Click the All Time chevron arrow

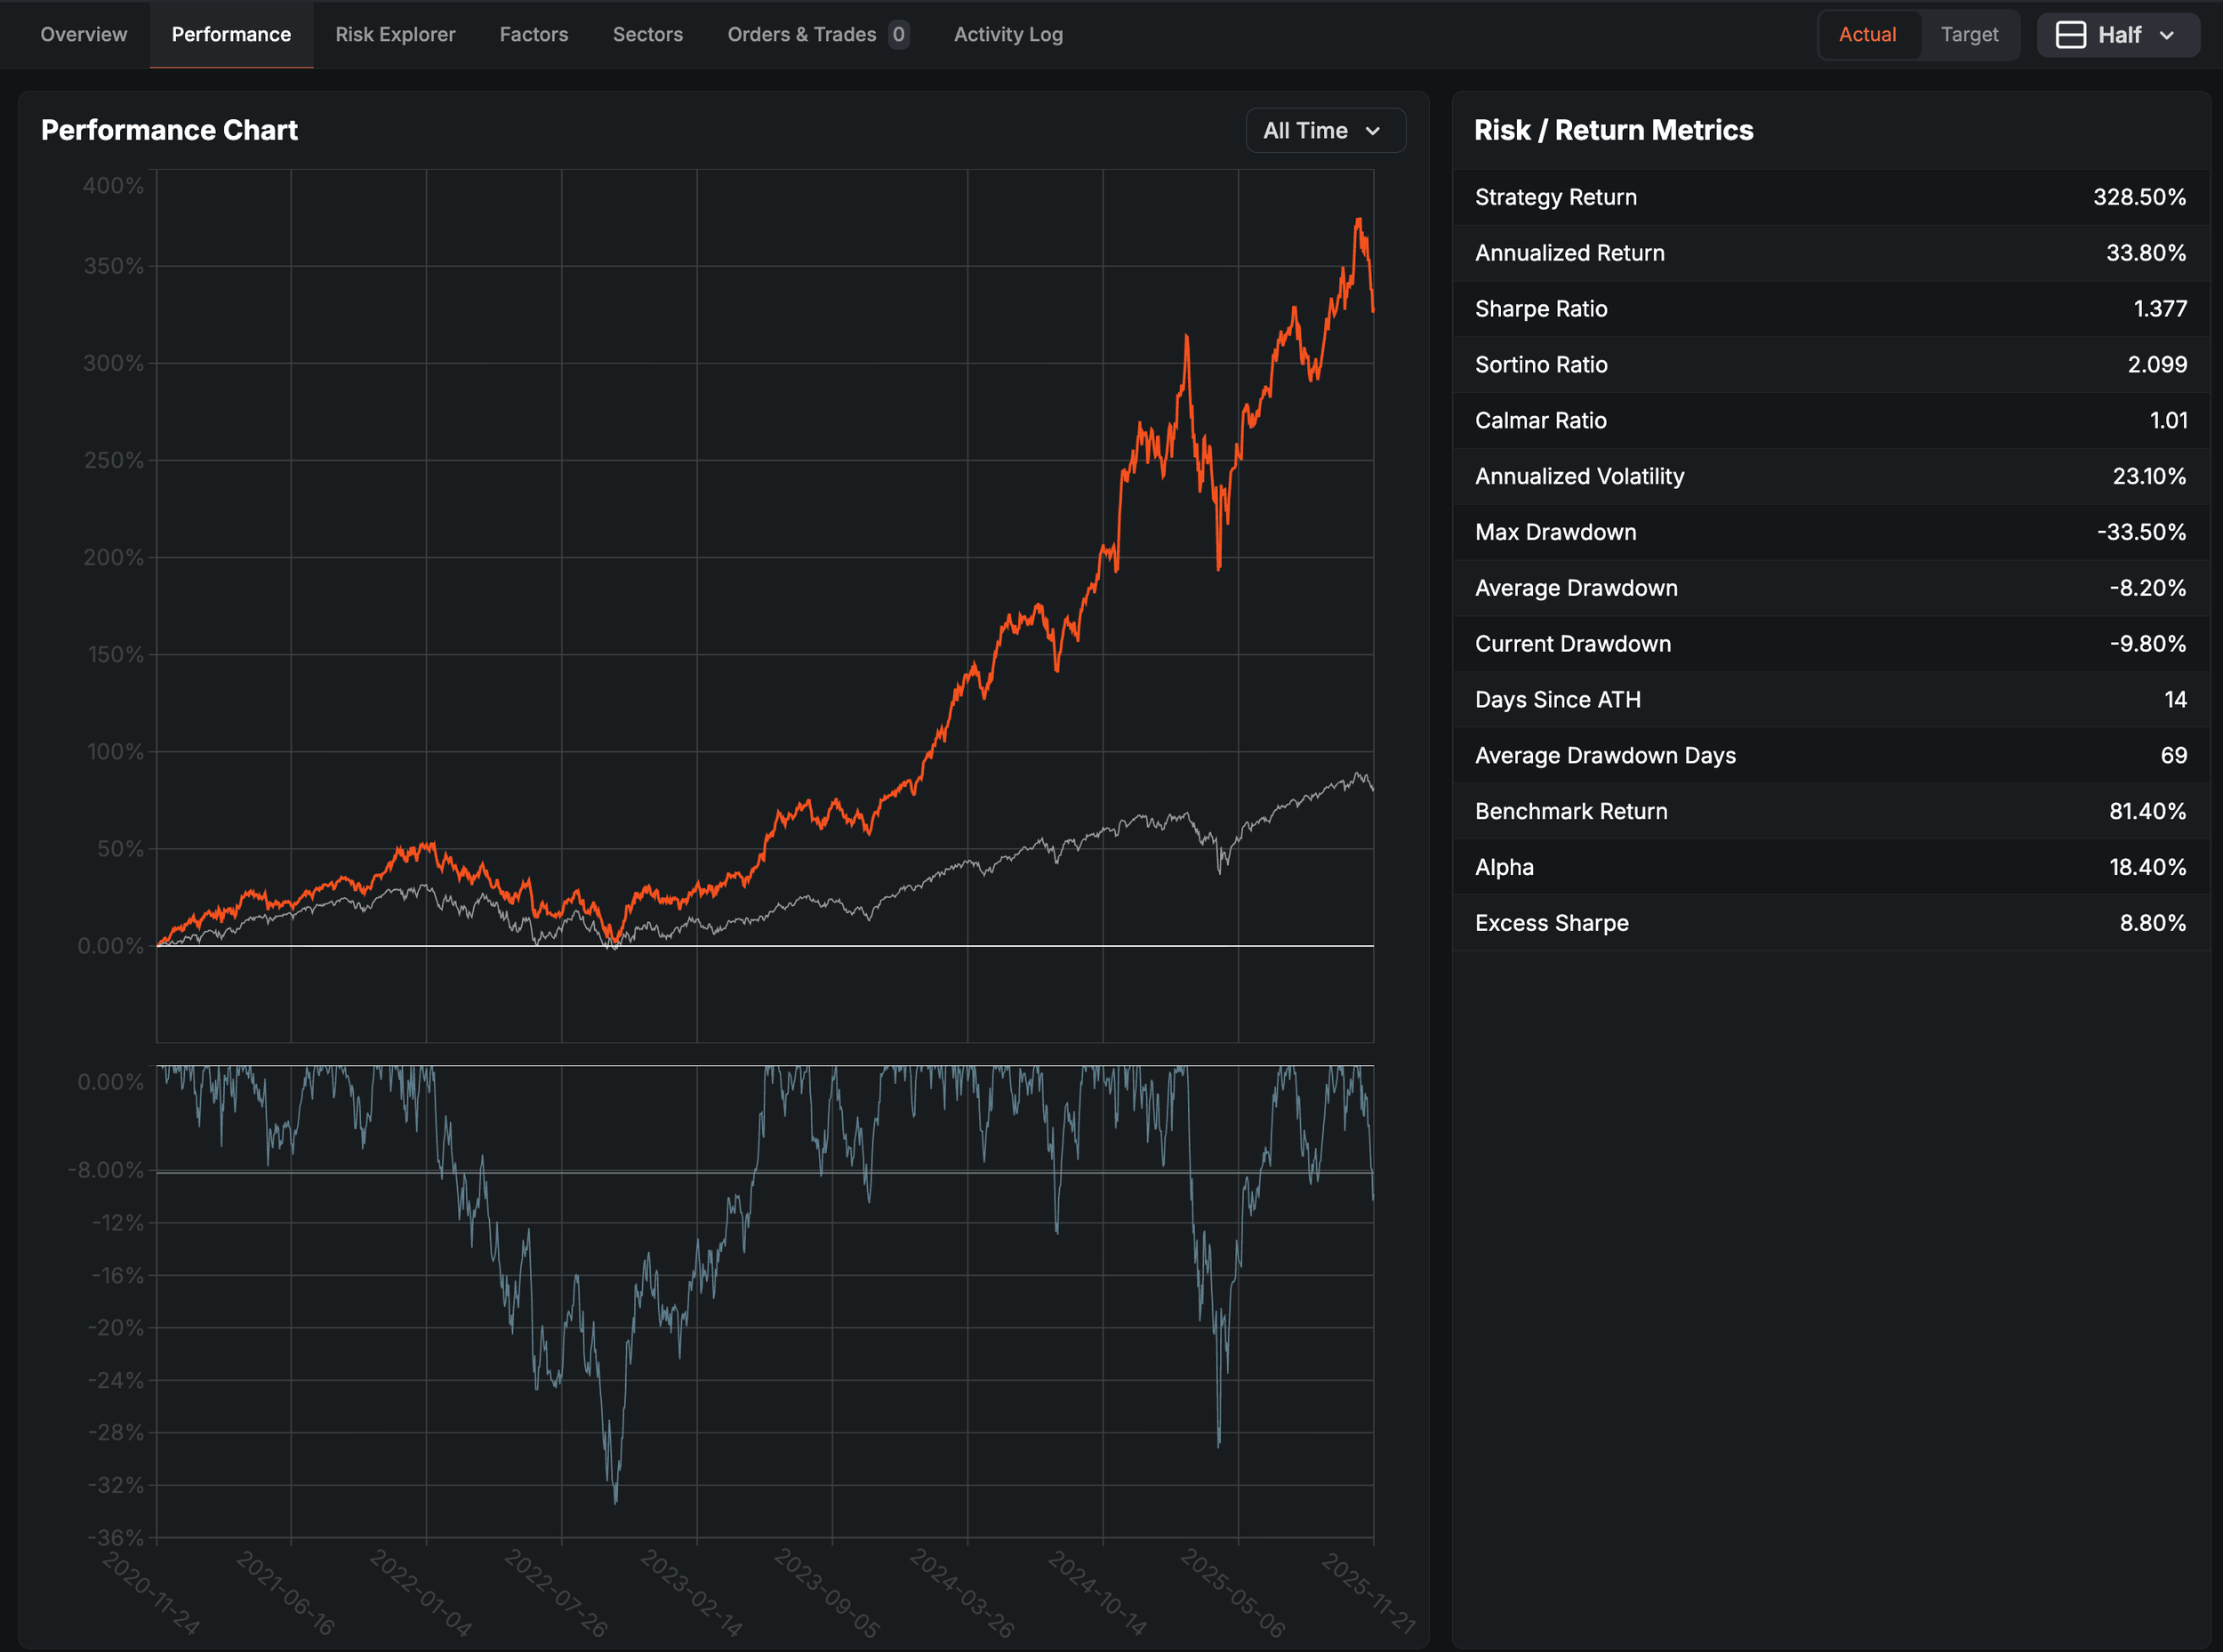(1373, 131)
